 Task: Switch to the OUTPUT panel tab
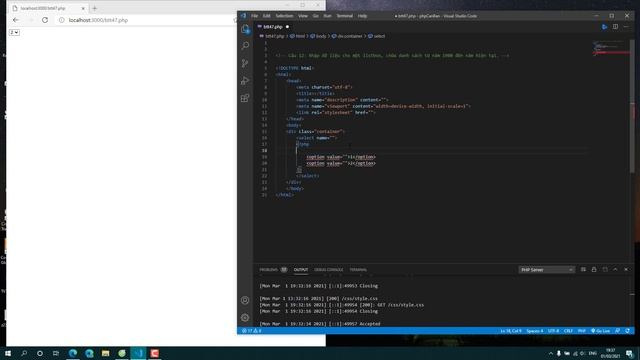click(301, 270)
